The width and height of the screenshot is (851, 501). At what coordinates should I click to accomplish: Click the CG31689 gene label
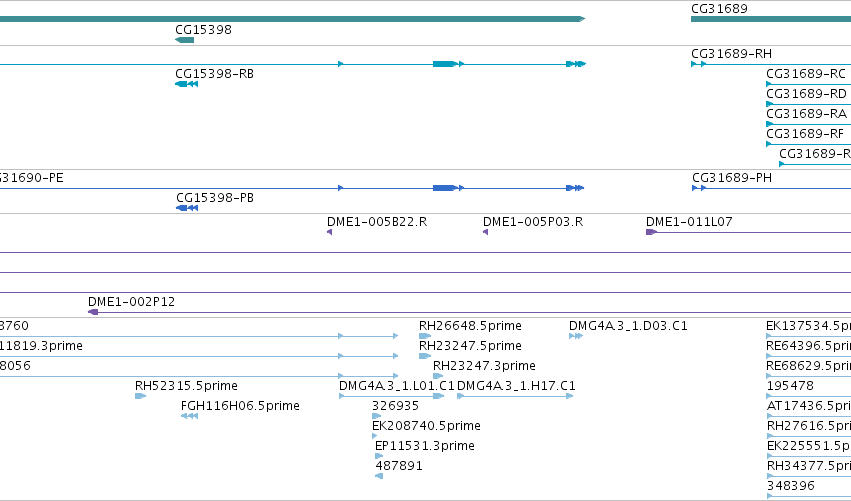click(719, 9)
